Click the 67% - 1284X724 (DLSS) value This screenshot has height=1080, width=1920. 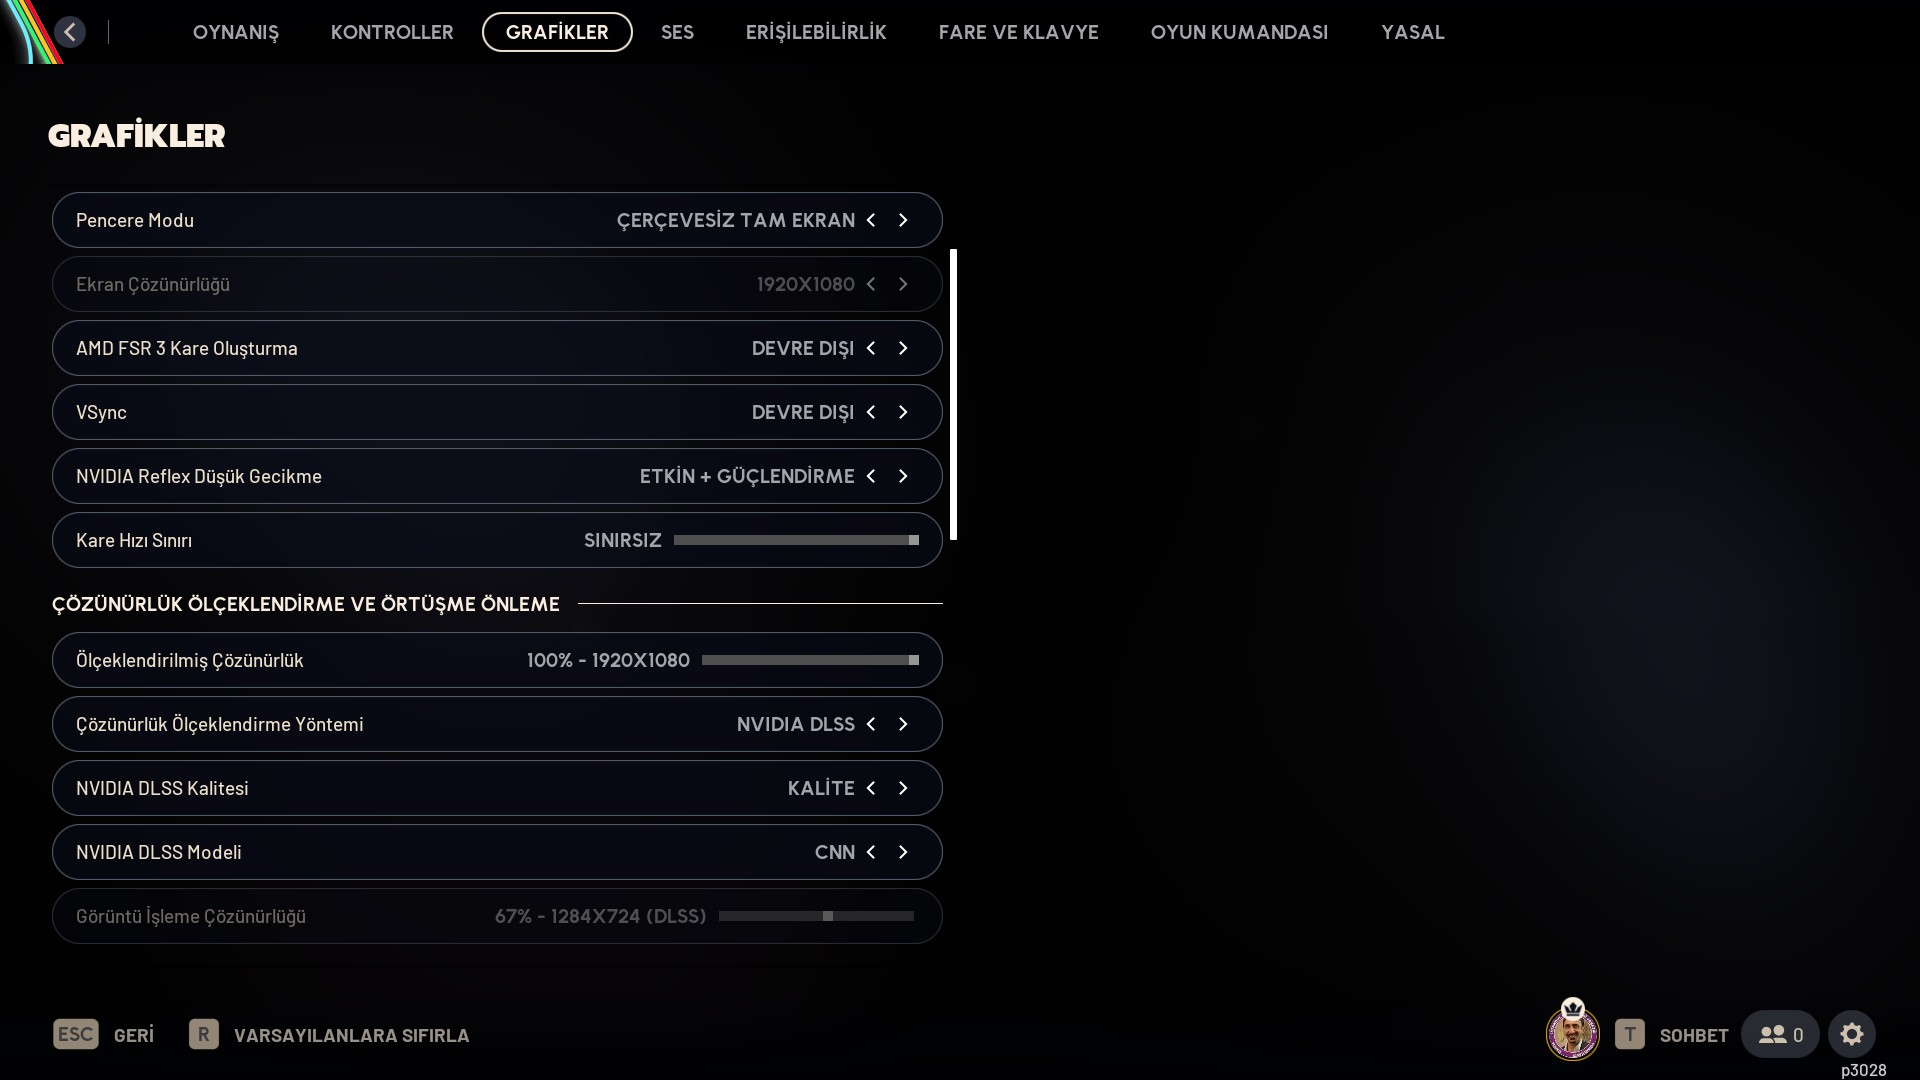tap(601, 916)
